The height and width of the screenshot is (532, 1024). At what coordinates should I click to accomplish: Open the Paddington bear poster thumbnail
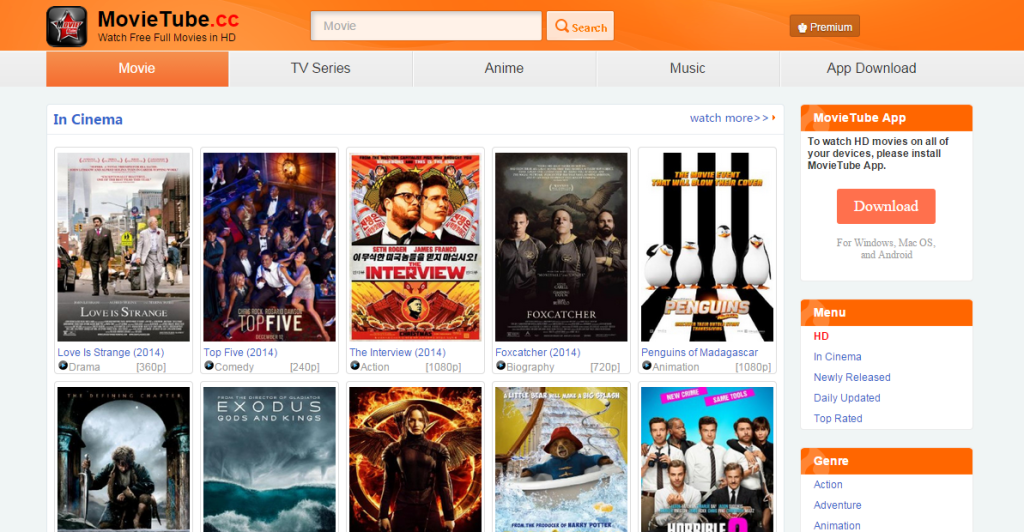tap(561, 460)
